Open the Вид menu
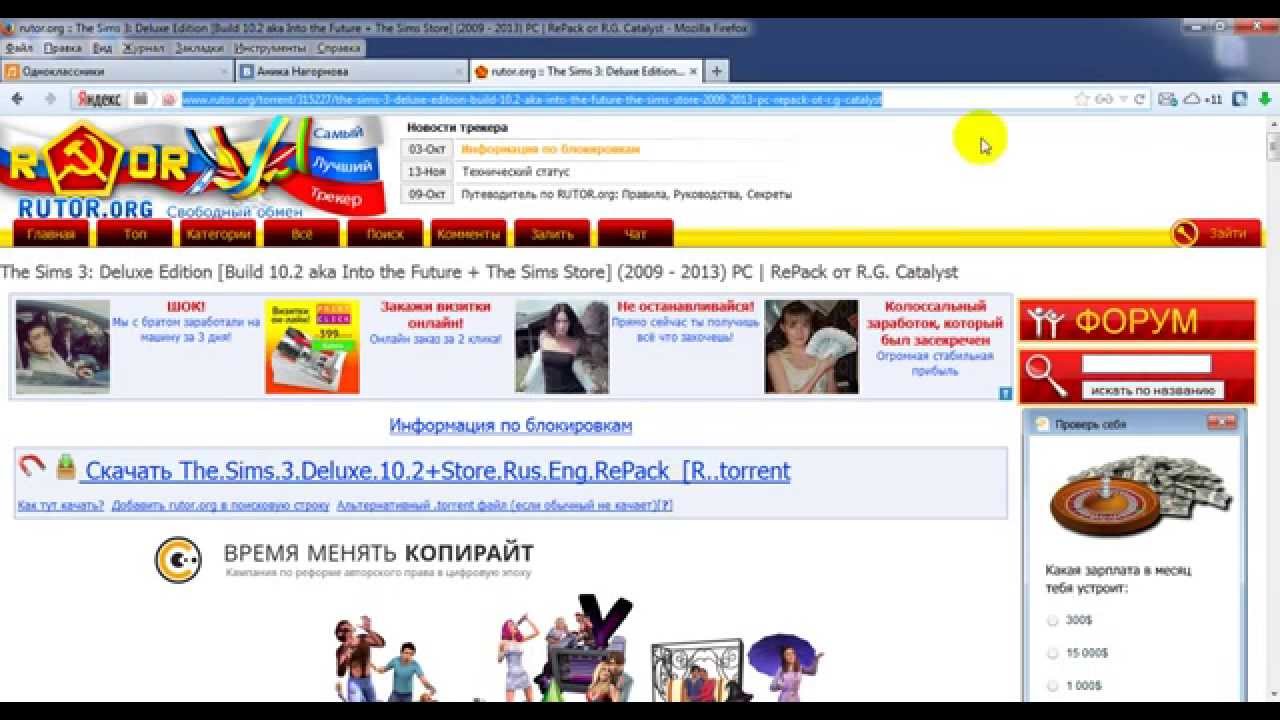 [x=102, y=47]
